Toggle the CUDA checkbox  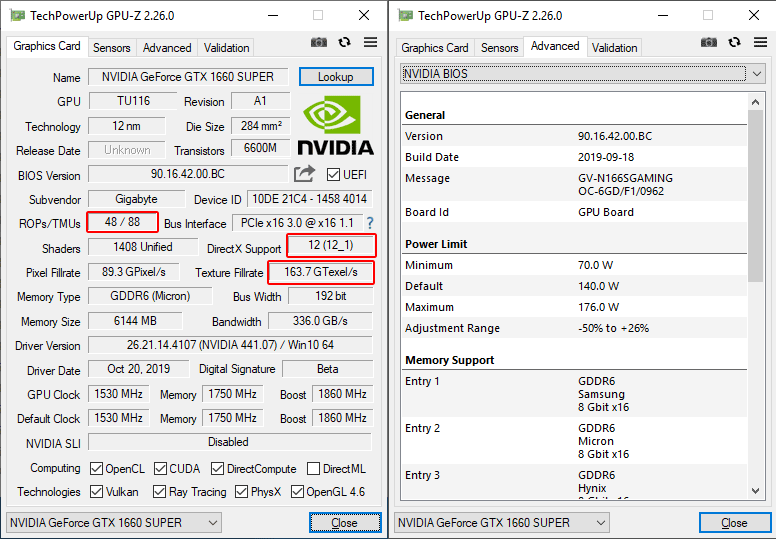(x=160, y=469)
